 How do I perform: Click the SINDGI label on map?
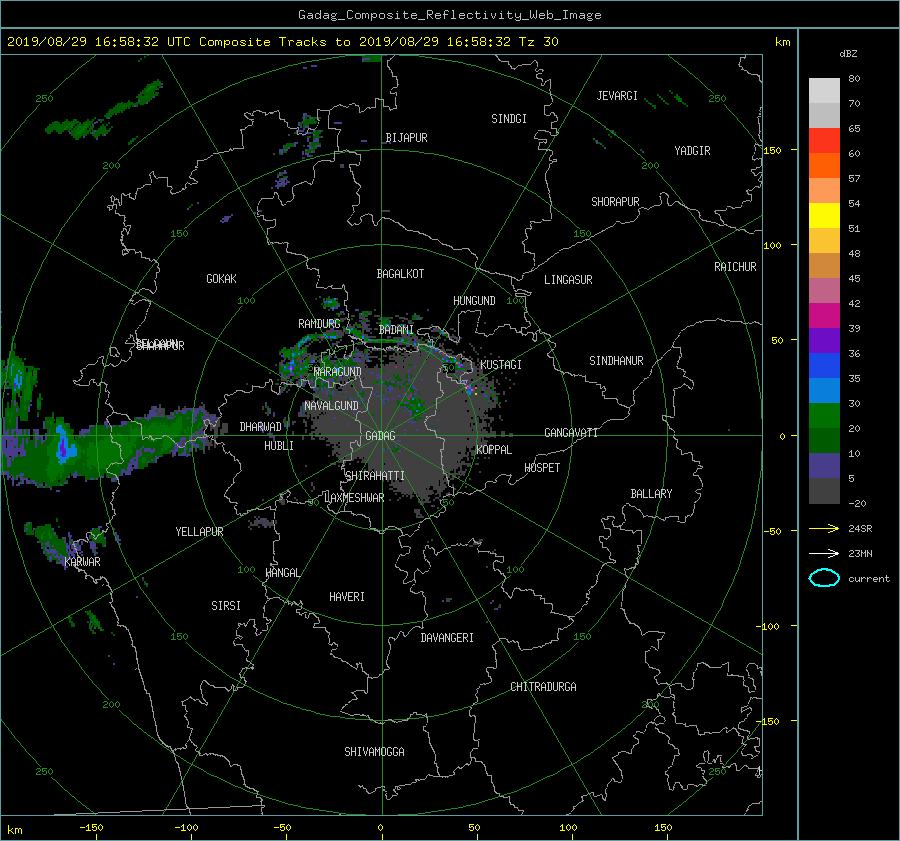click(x=509, y=119)
